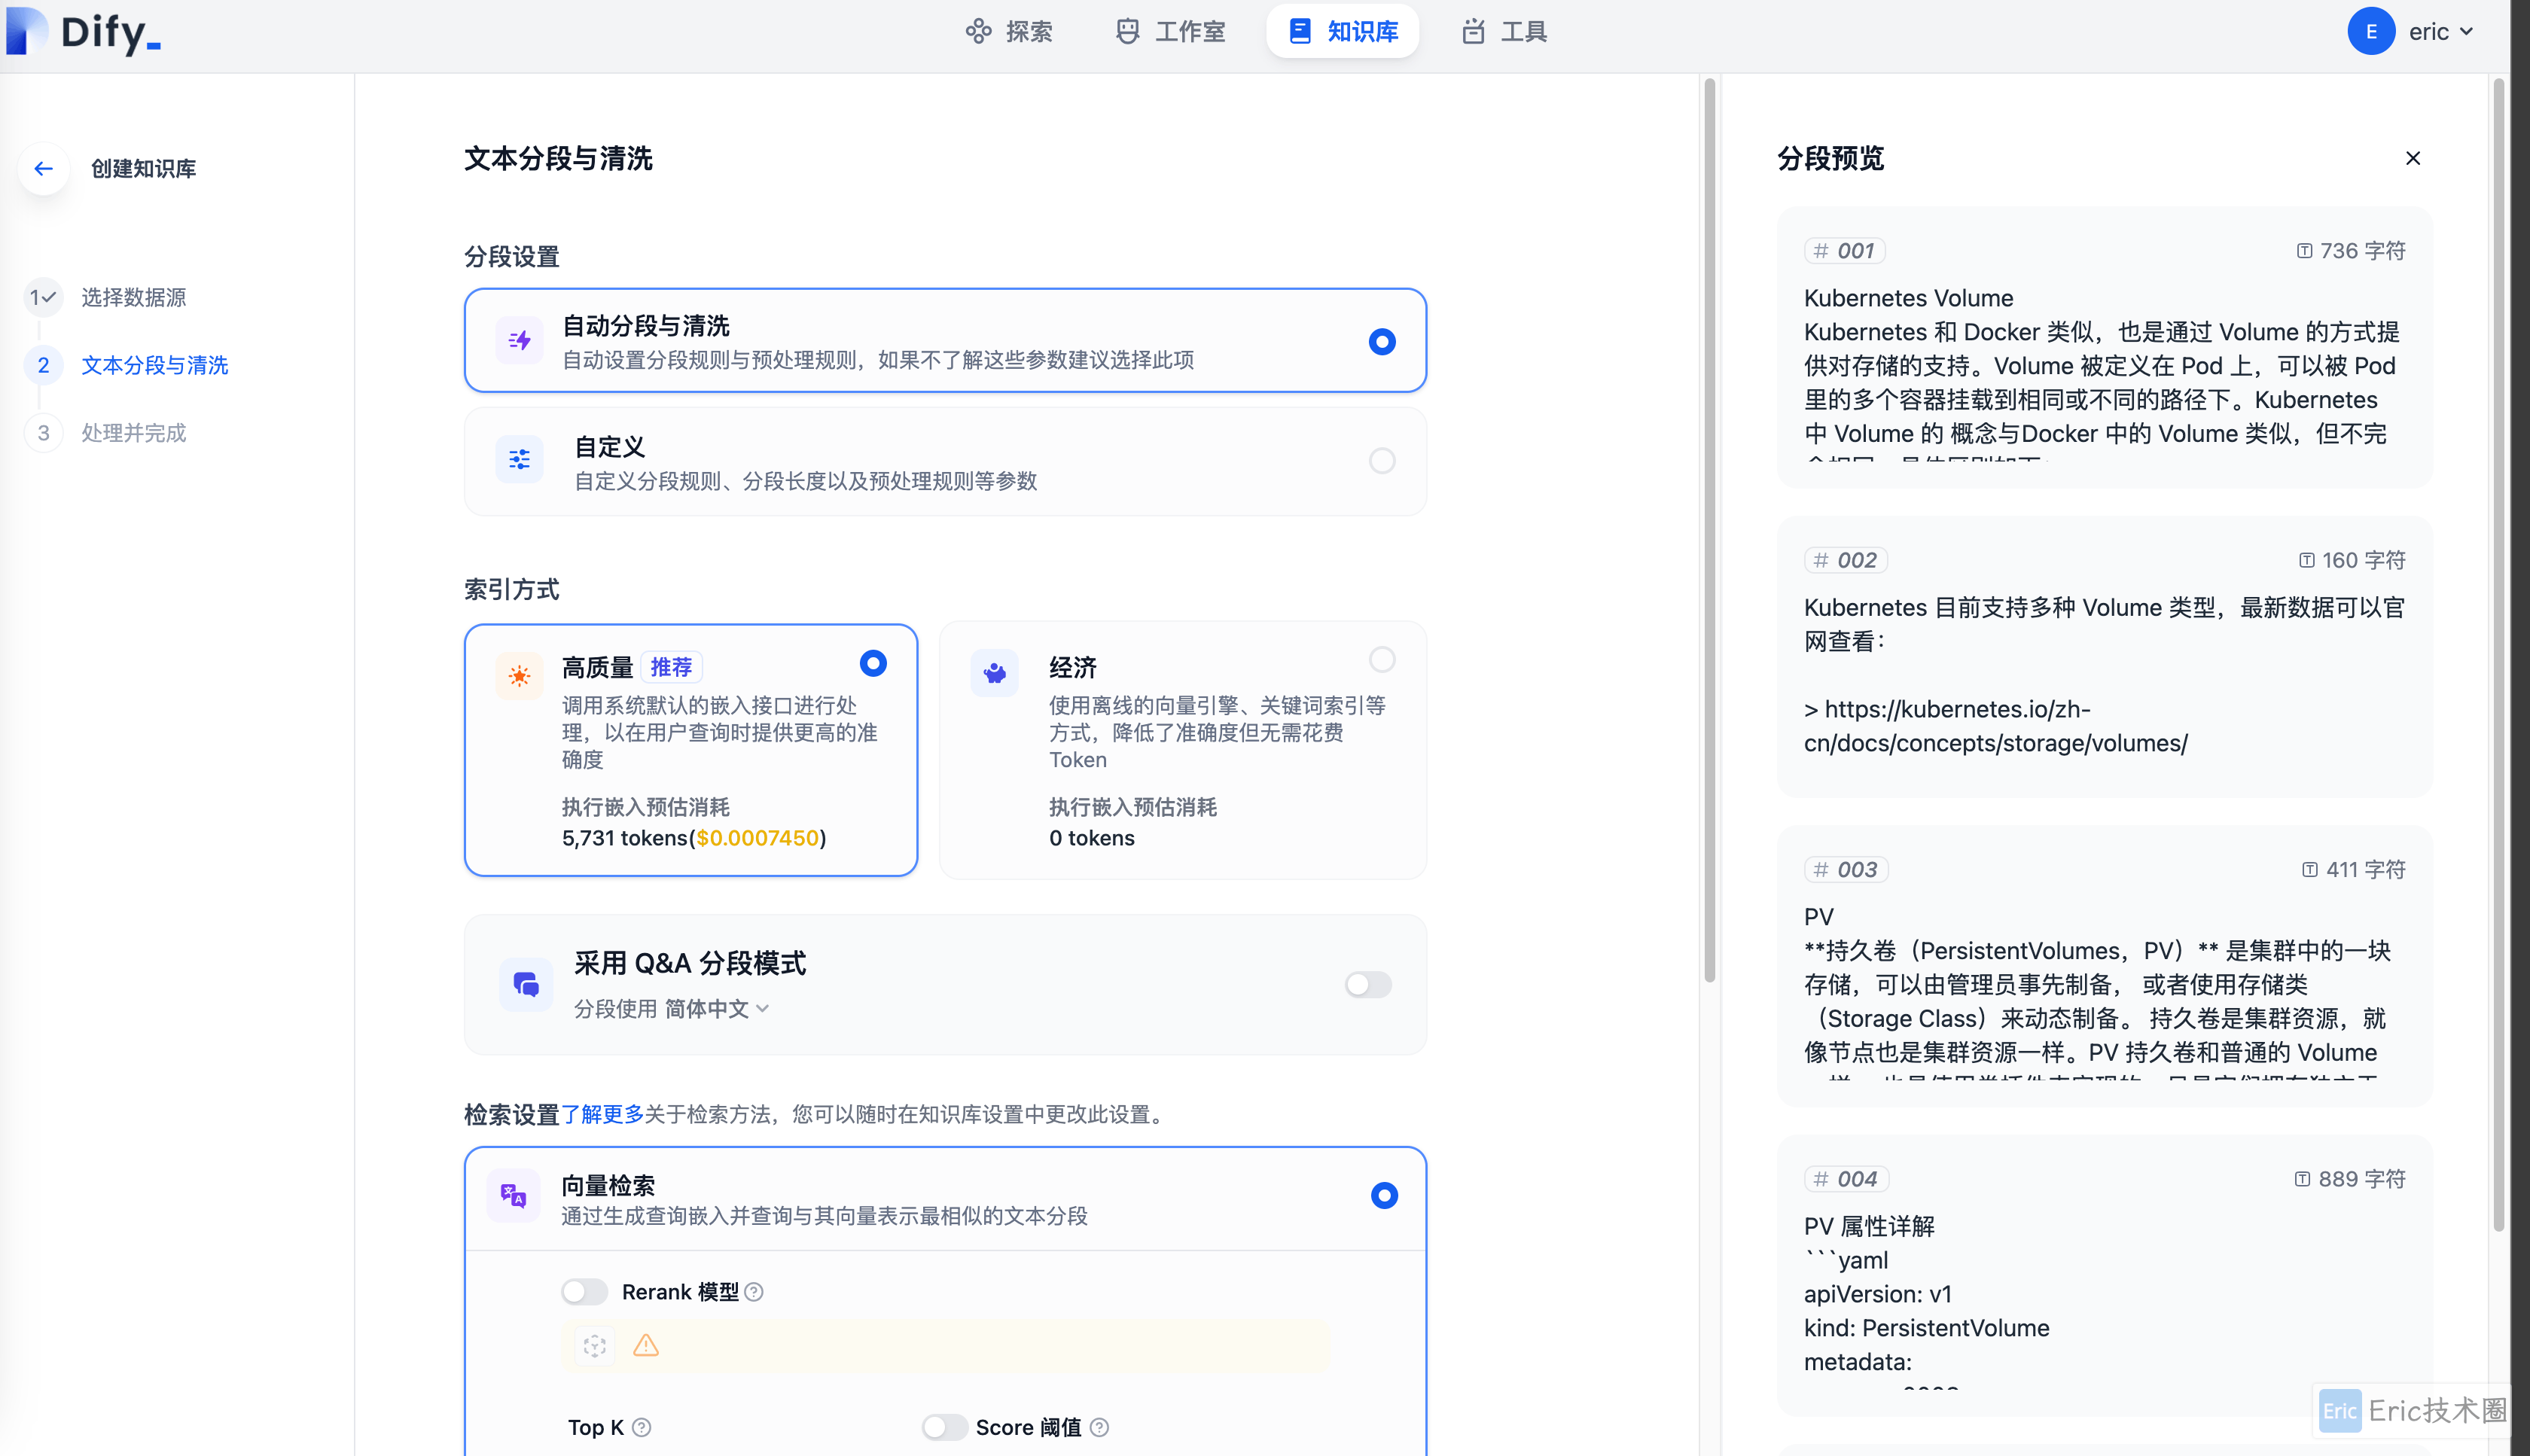Click the custom settings sliders icon
This screenshot has width=2530, height=1456.
tap(519, 460)
